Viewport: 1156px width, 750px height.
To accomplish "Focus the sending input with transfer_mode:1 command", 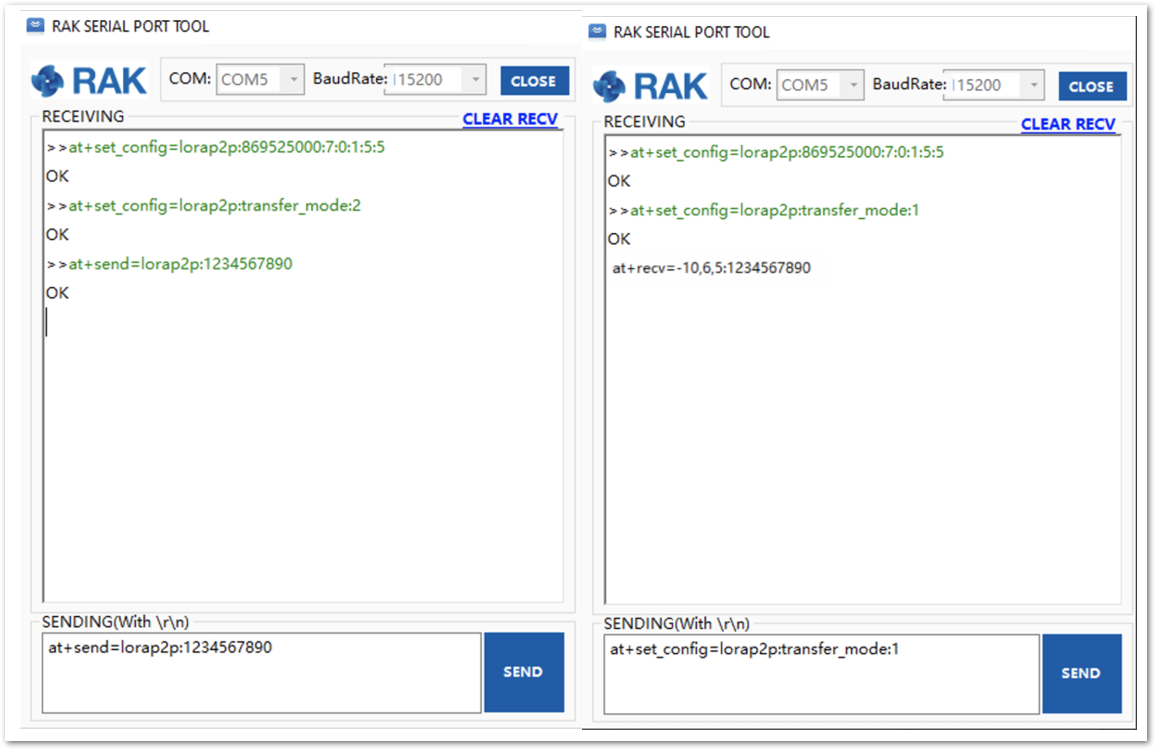I will (x=821, y=674).
